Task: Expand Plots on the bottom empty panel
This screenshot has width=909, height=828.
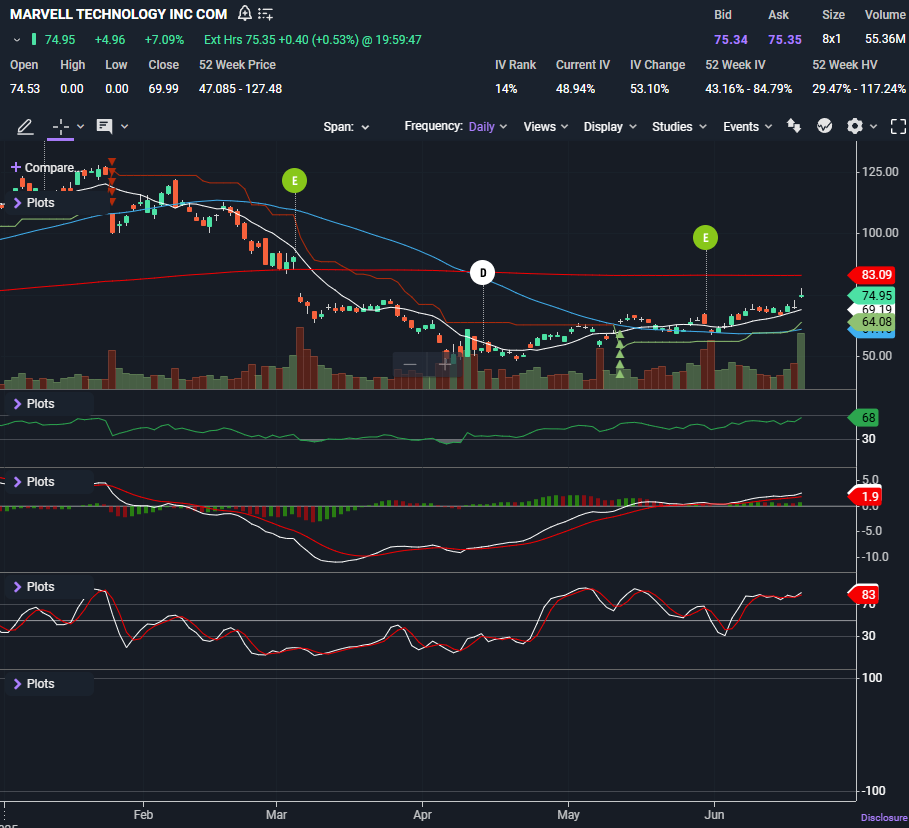Action: click(x=34, y=684)
